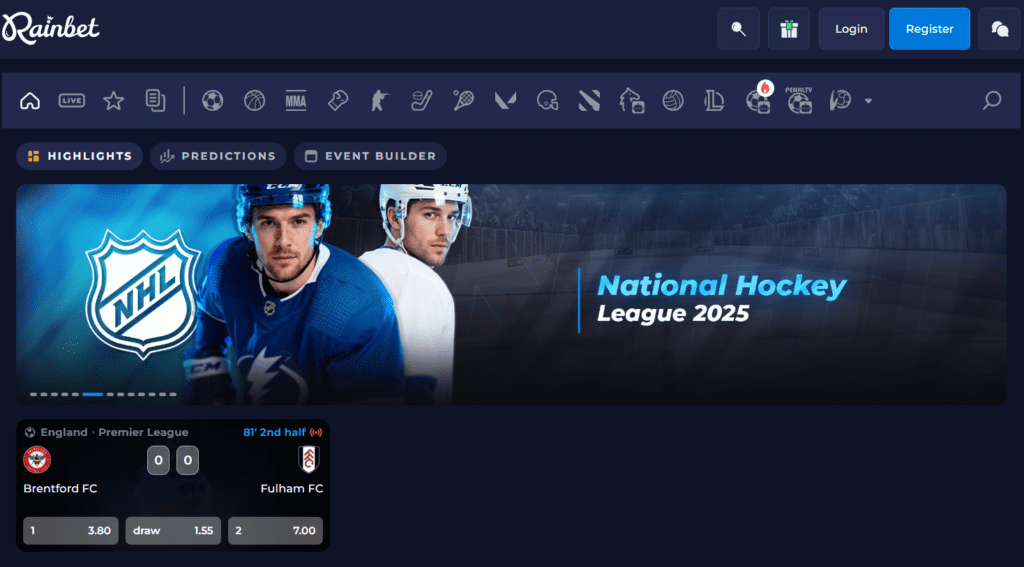The width and height of the screenshot is (1024, 567).
Task: Open the Live events icon
Action: coord(71,100)
